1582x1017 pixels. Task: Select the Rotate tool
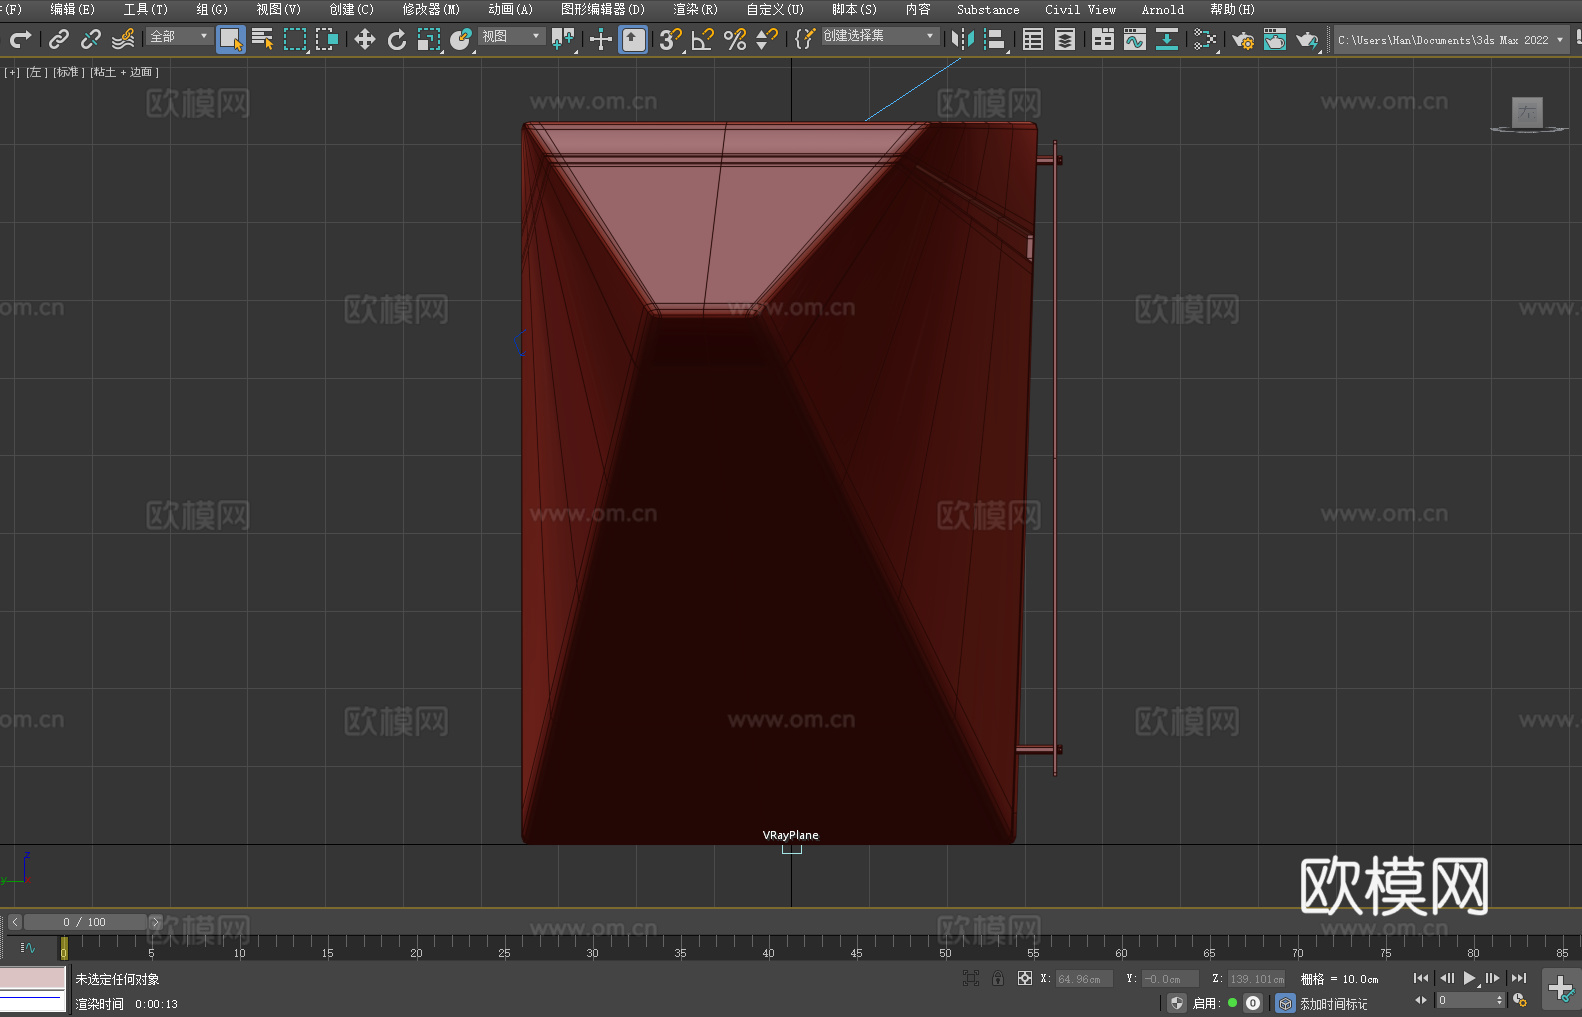point(397,39)
